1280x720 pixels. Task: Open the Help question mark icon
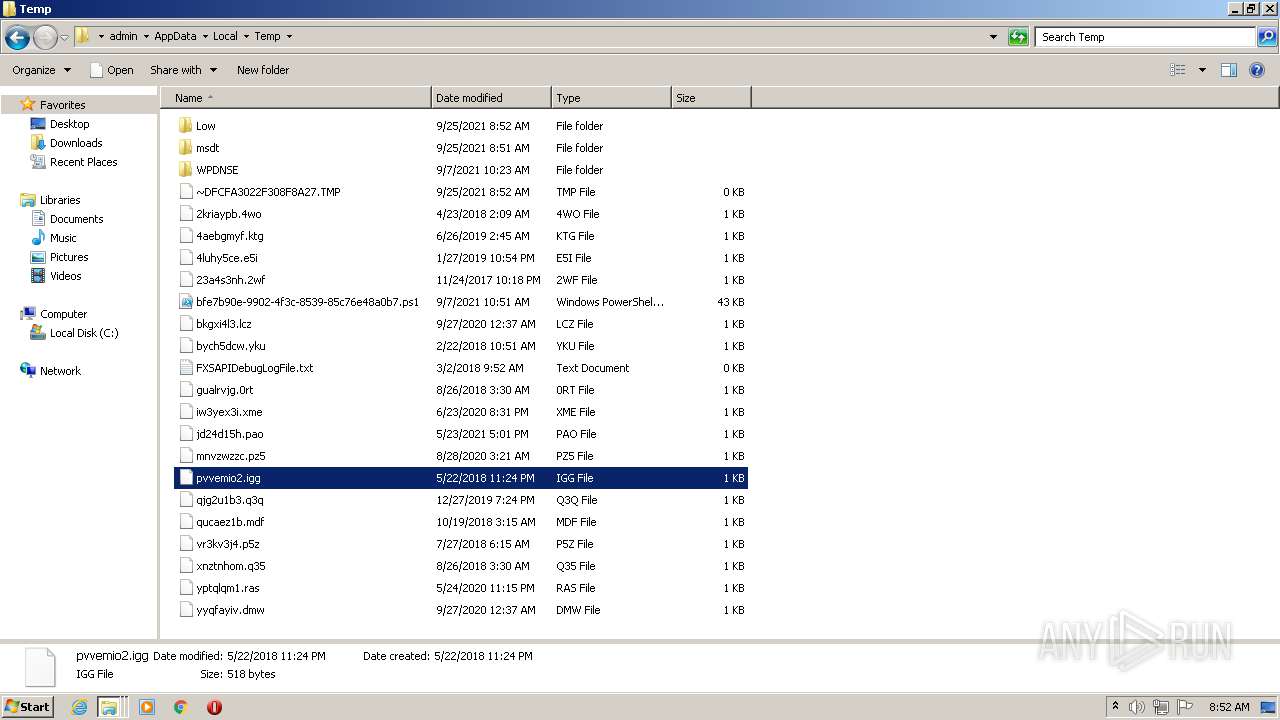point(1257,70)
